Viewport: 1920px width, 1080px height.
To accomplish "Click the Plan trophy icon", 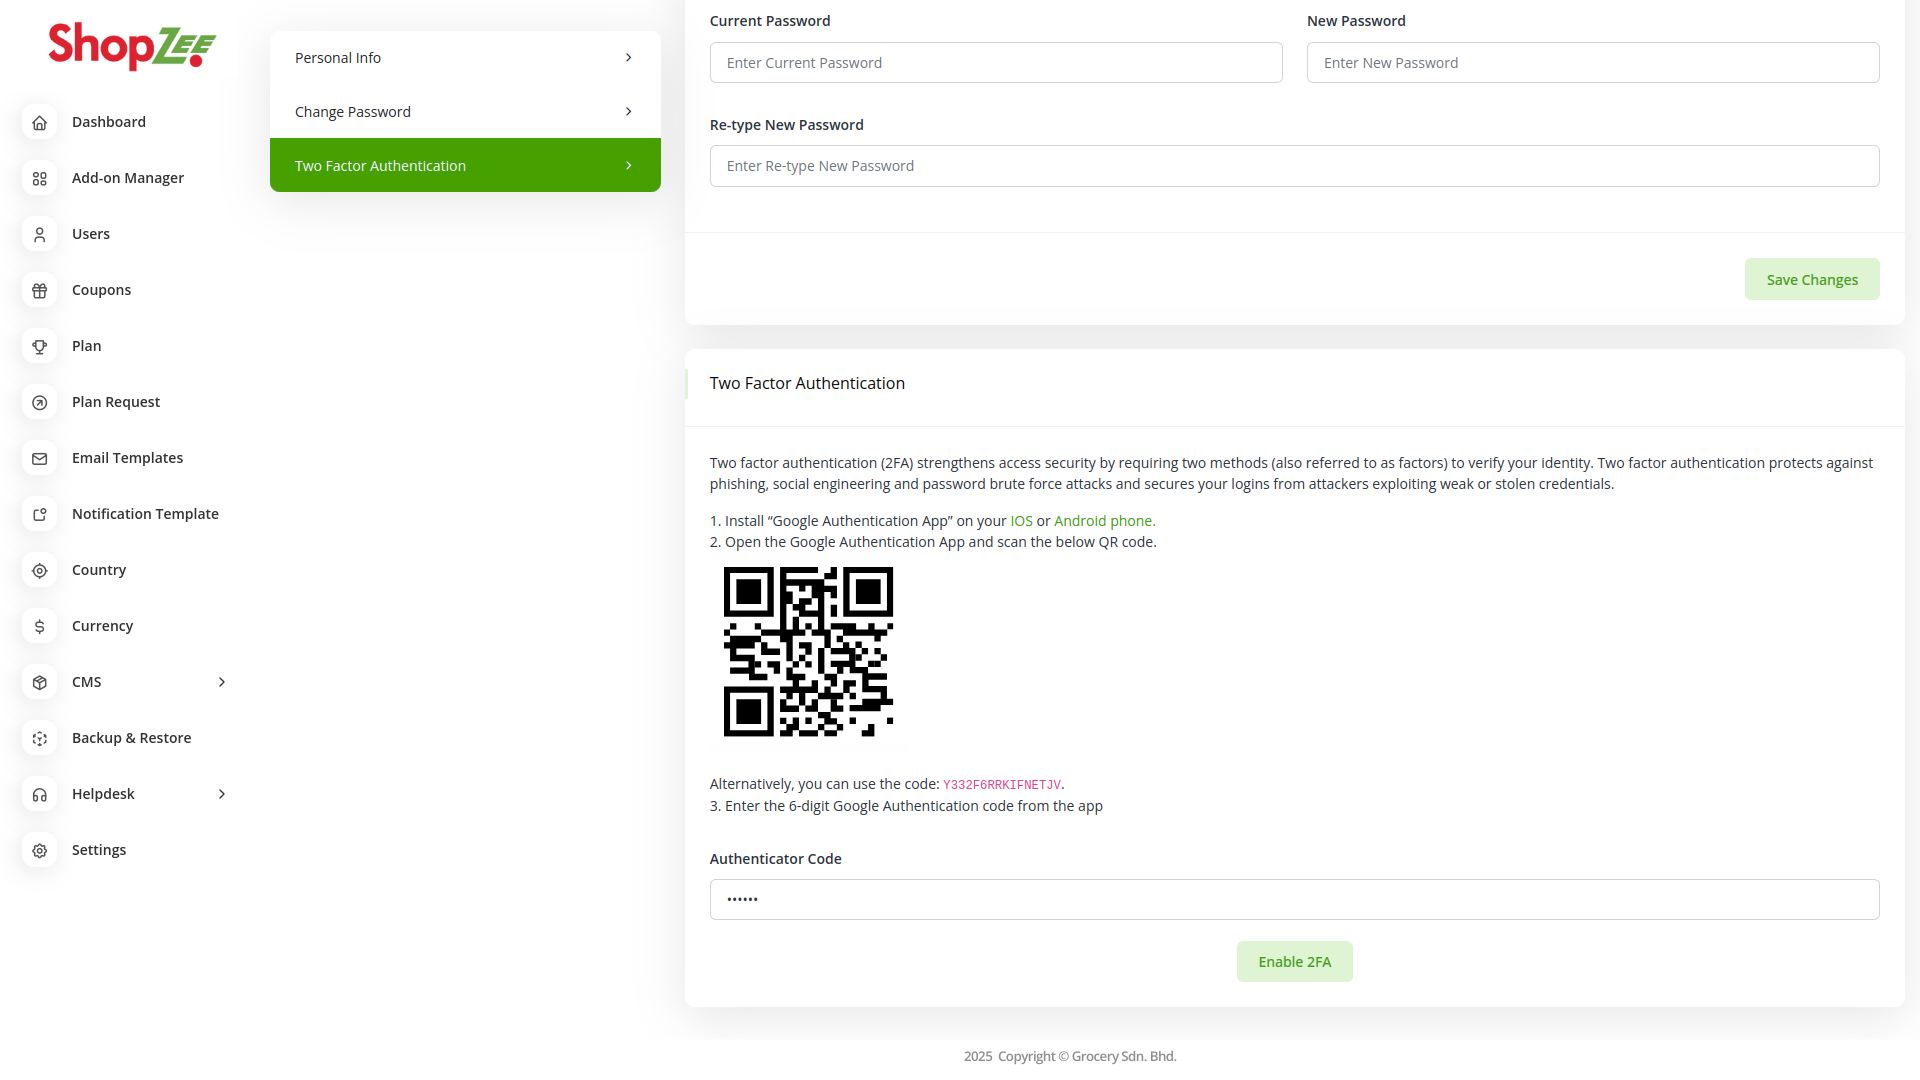I will pyautogui.click(x=40, y=346).
